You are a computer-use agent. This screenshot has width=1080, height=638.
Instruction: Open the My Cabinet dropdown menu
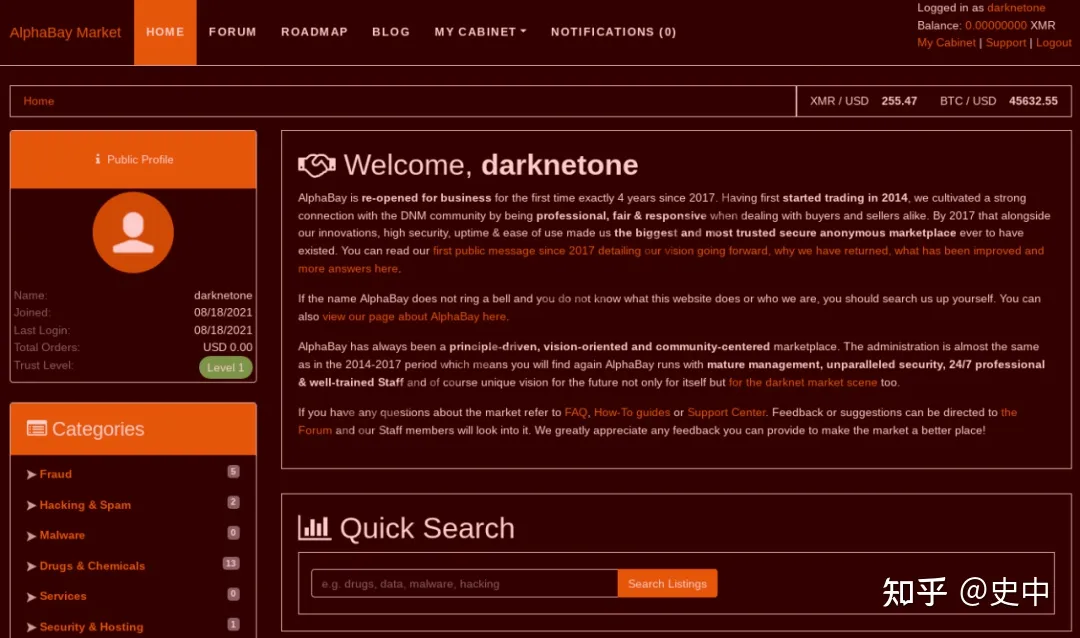tap(480, 32)
